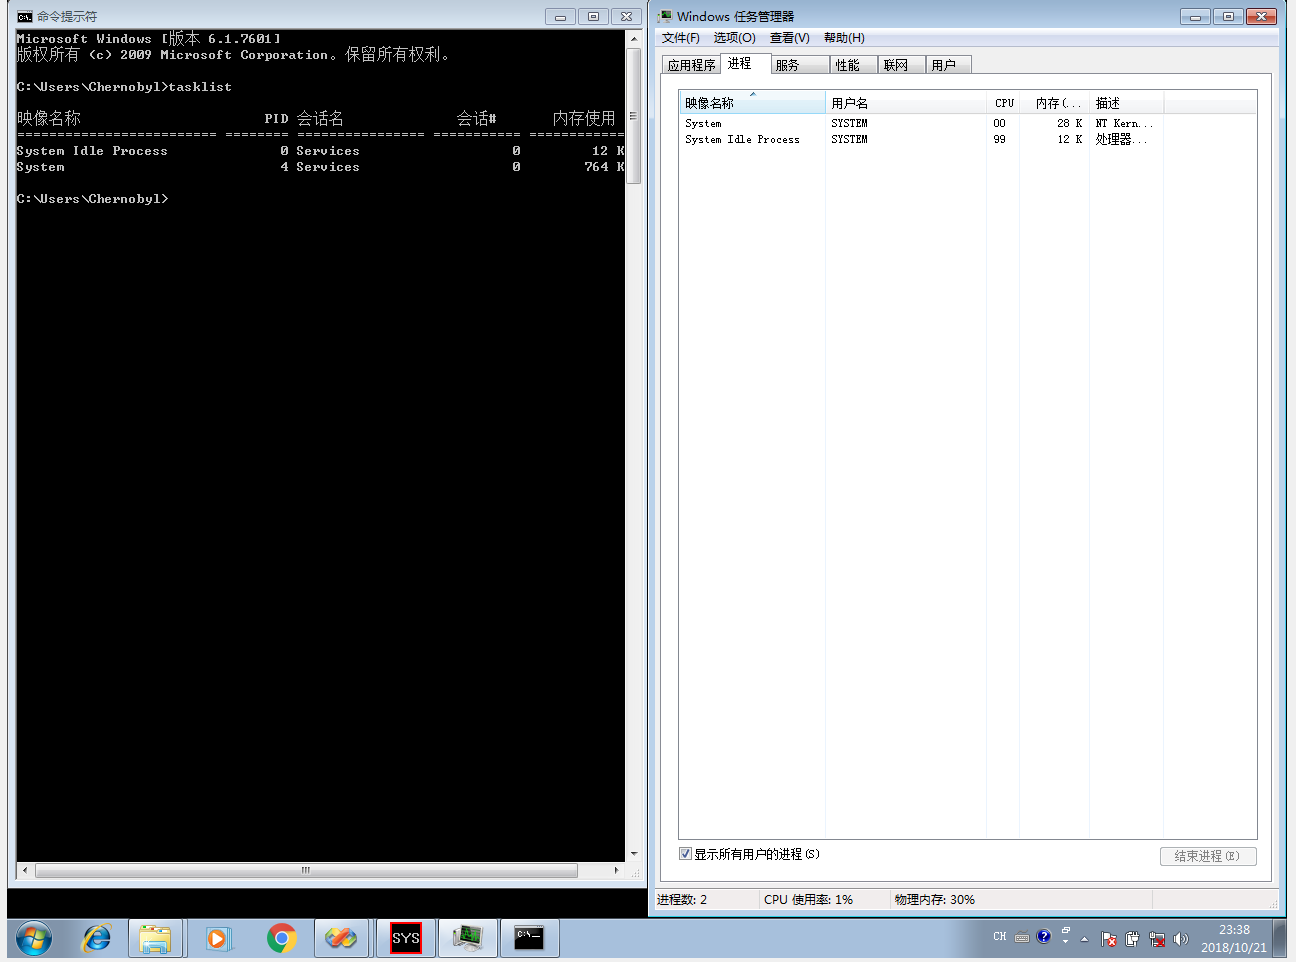
Task: Minimize the Command Prompt window
Action: click(560, 16)
